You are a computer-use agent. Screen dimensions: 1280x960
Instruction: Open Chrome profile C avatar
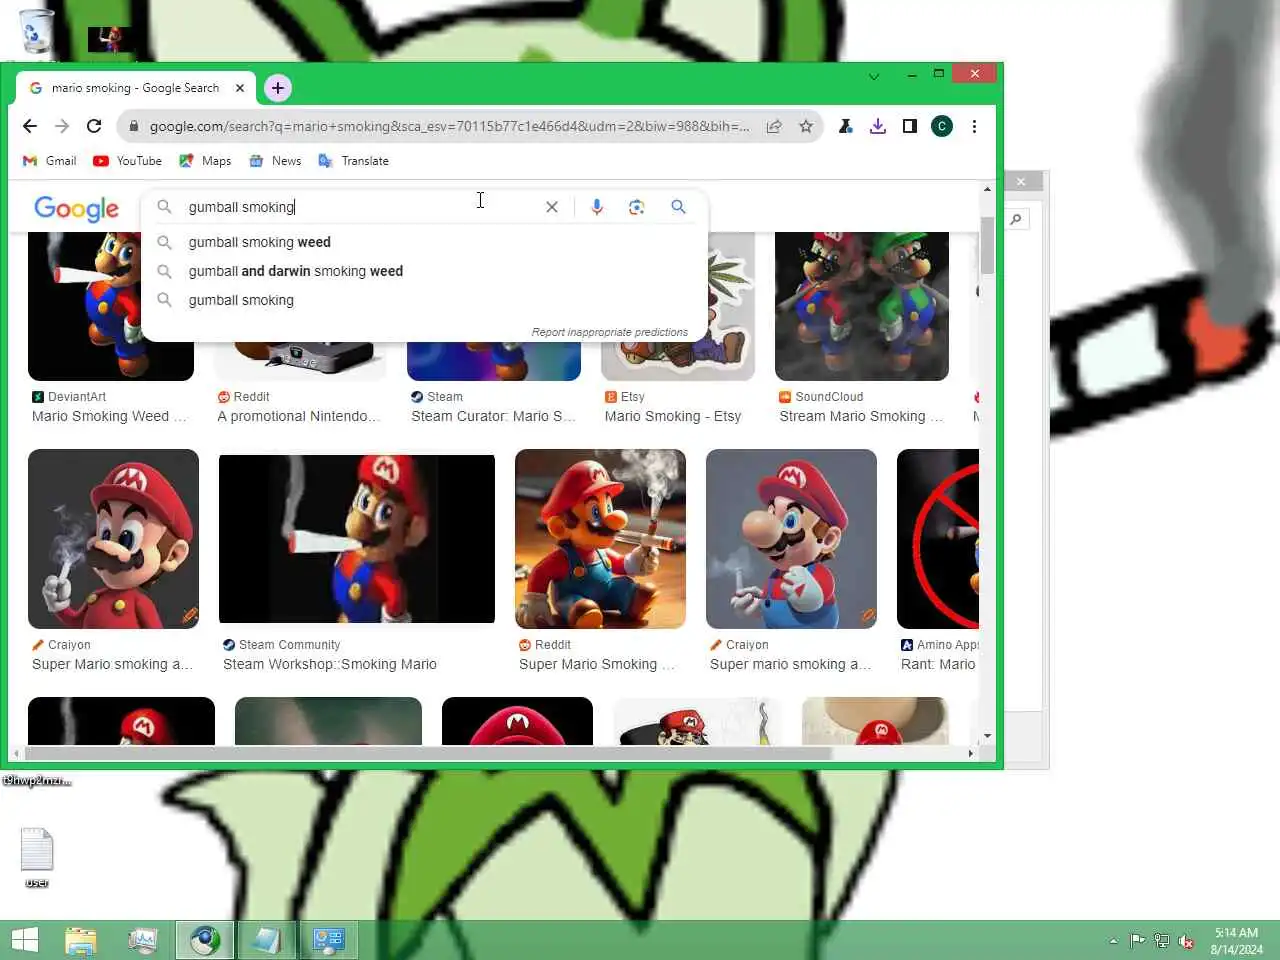pos(942,126)
